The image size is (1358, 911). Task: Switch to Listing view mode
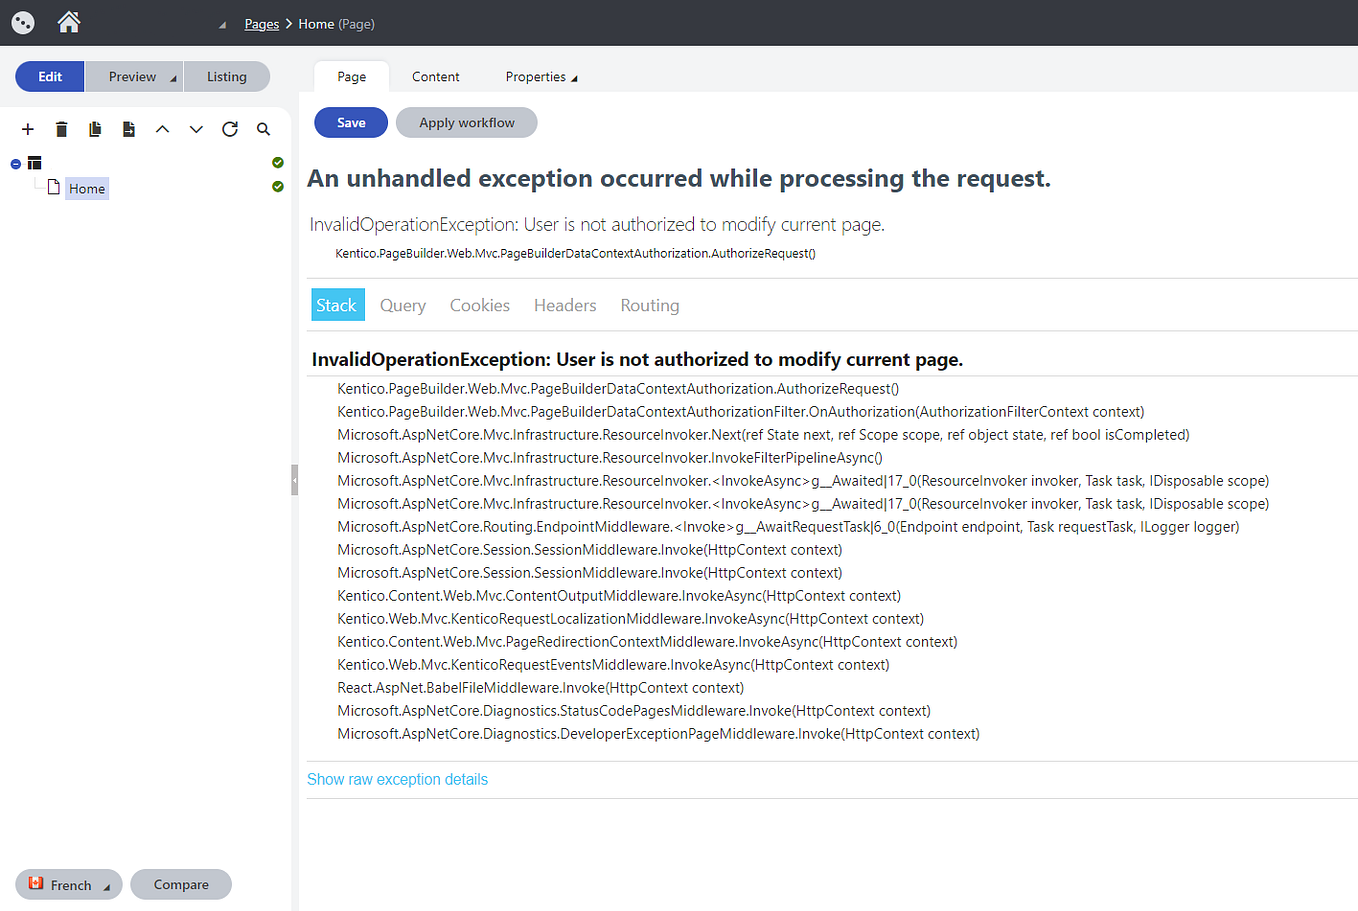click(227, 76)
